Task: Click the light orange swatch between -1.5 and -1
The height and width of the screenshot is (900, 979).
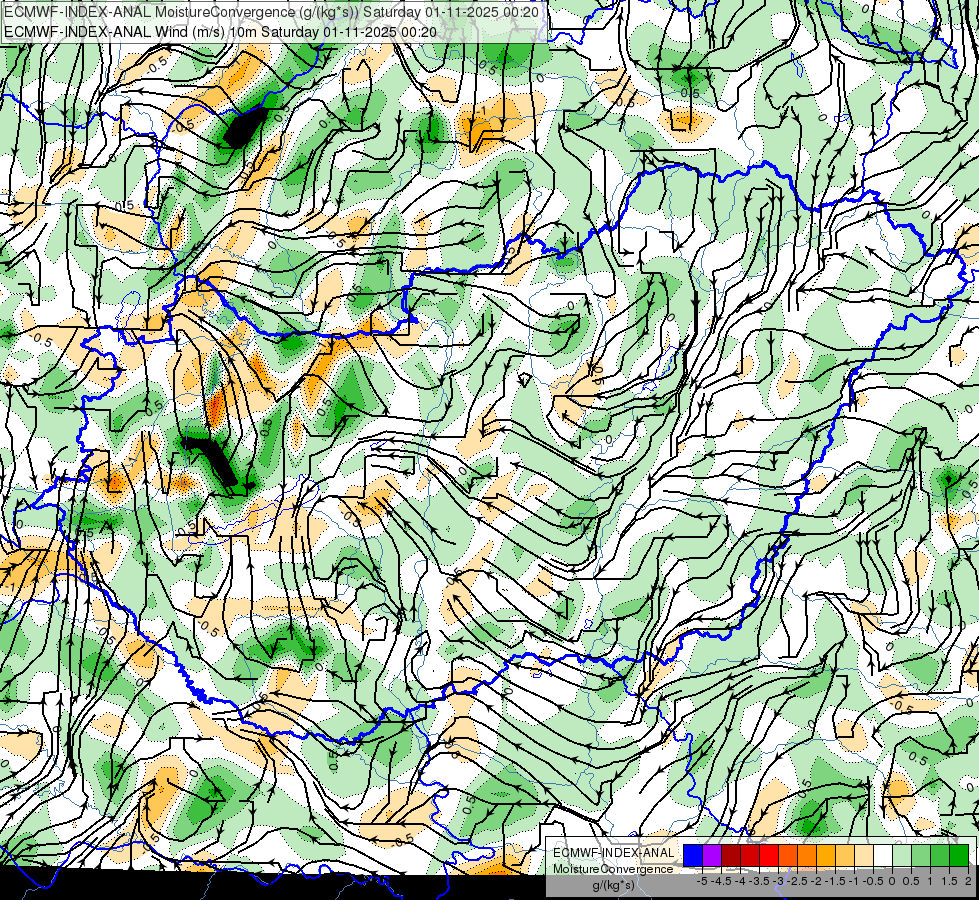Action: pyautogui.click(x=845, y=856)
